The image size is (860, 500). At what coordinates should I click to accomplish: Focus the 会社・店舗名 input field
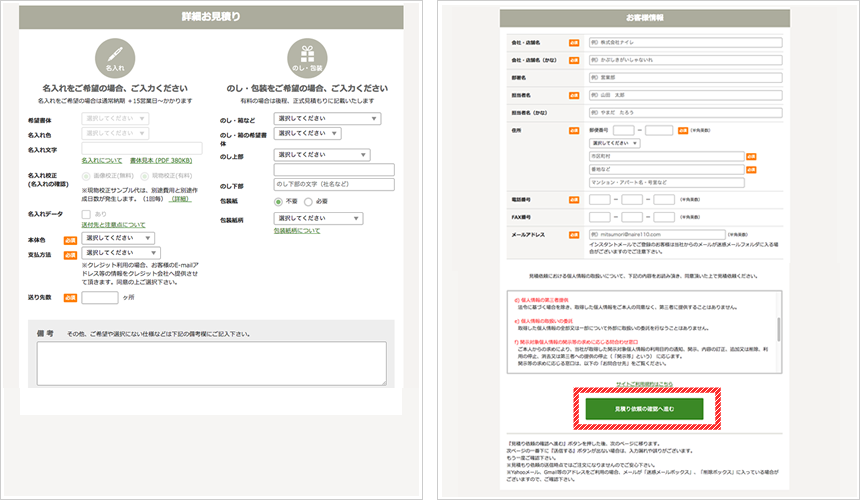pyautogui.click(x=683, y=43)
